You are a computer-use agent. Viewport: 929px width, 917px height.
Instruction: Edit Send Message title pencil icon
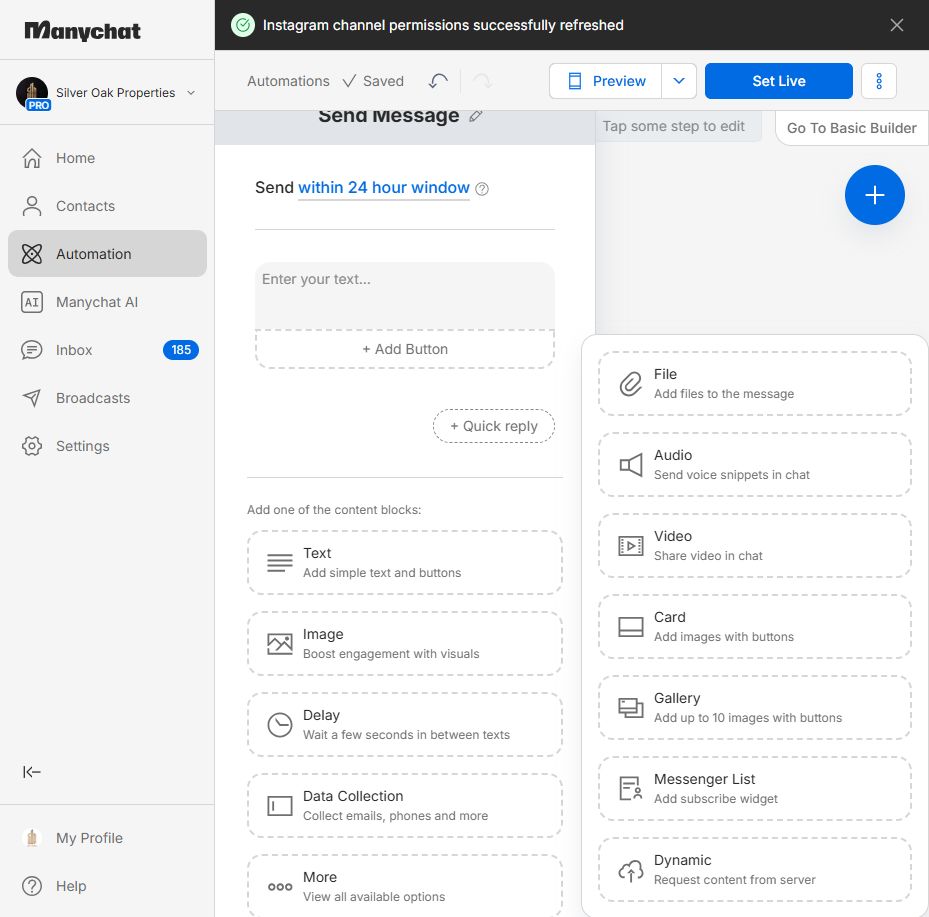point(475,116)
